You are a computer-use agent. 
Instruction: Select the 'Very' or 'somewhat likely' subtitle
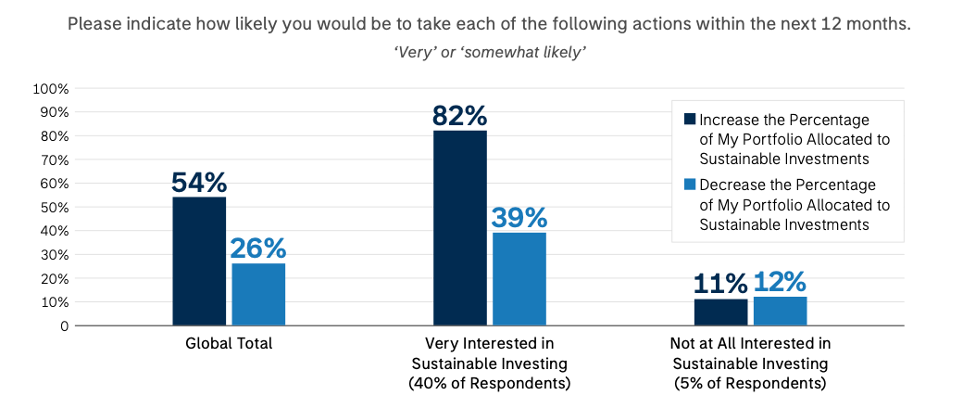489,53
